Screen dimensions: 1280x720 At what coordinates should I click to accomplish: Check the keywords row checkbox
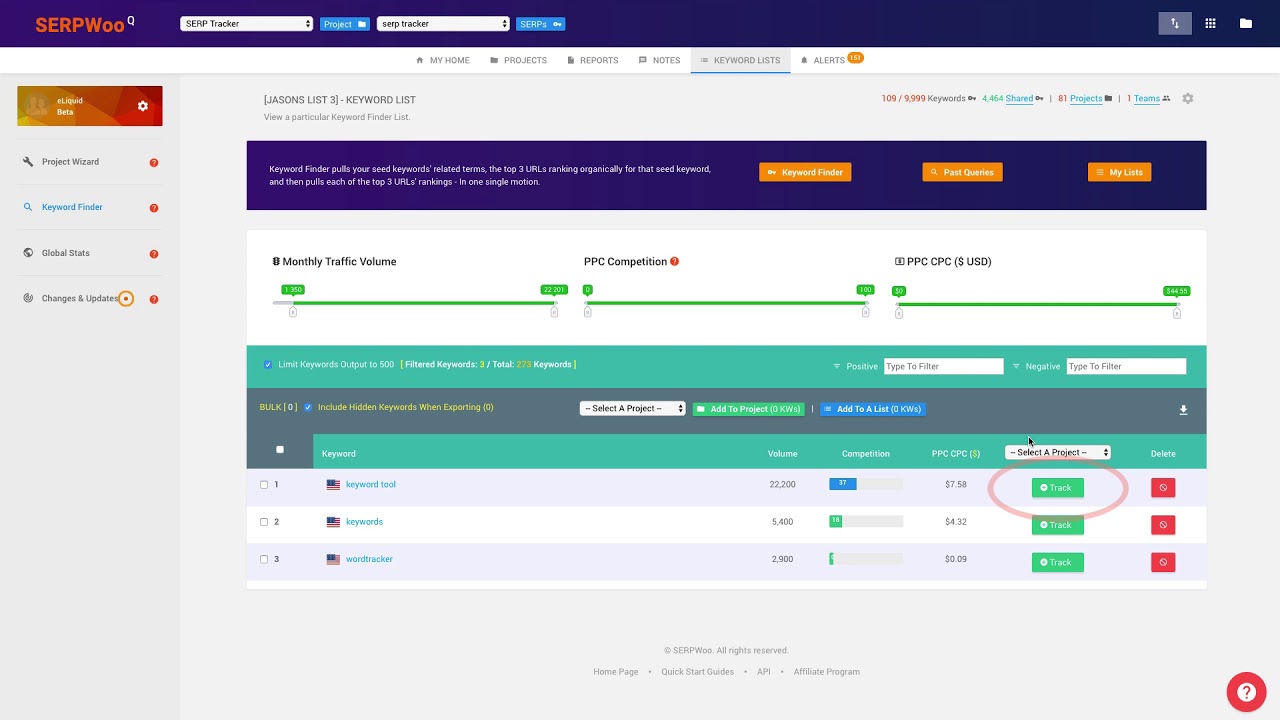(x=264, y=522)
